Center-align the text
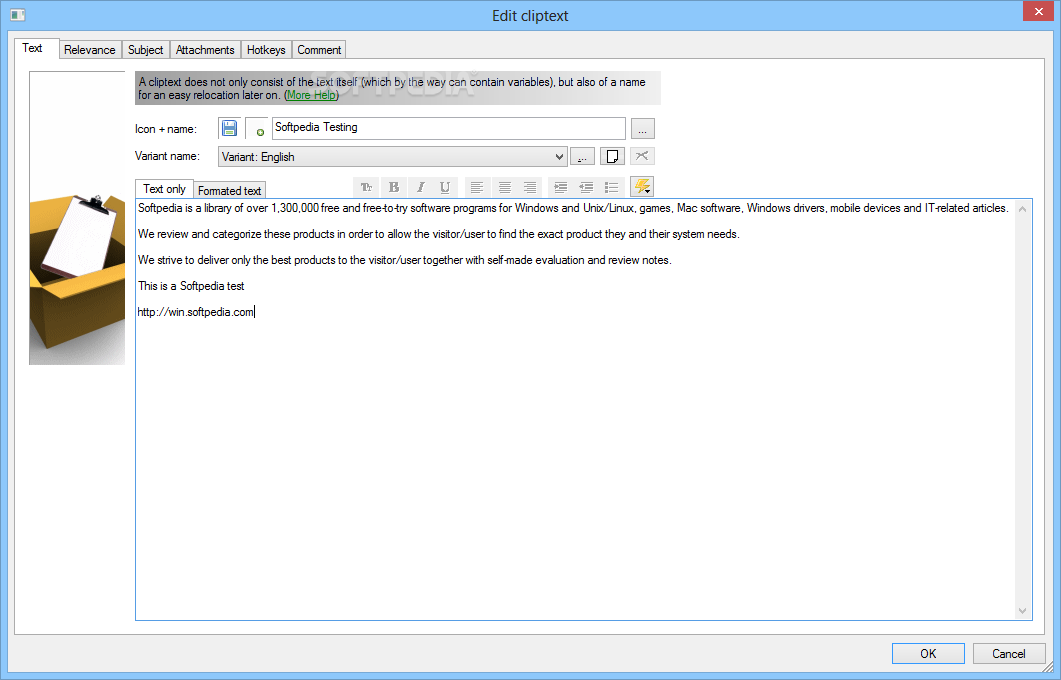 504,187
